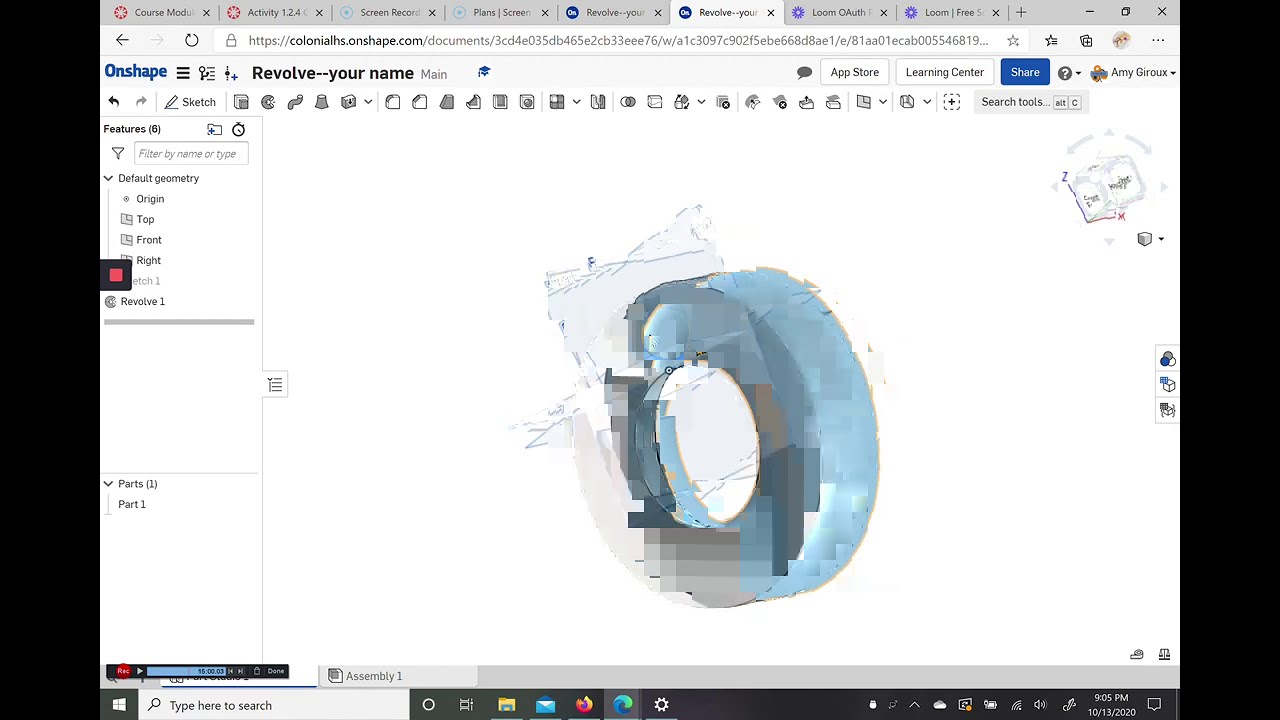Select the Draft tool icon

[447, 102]
